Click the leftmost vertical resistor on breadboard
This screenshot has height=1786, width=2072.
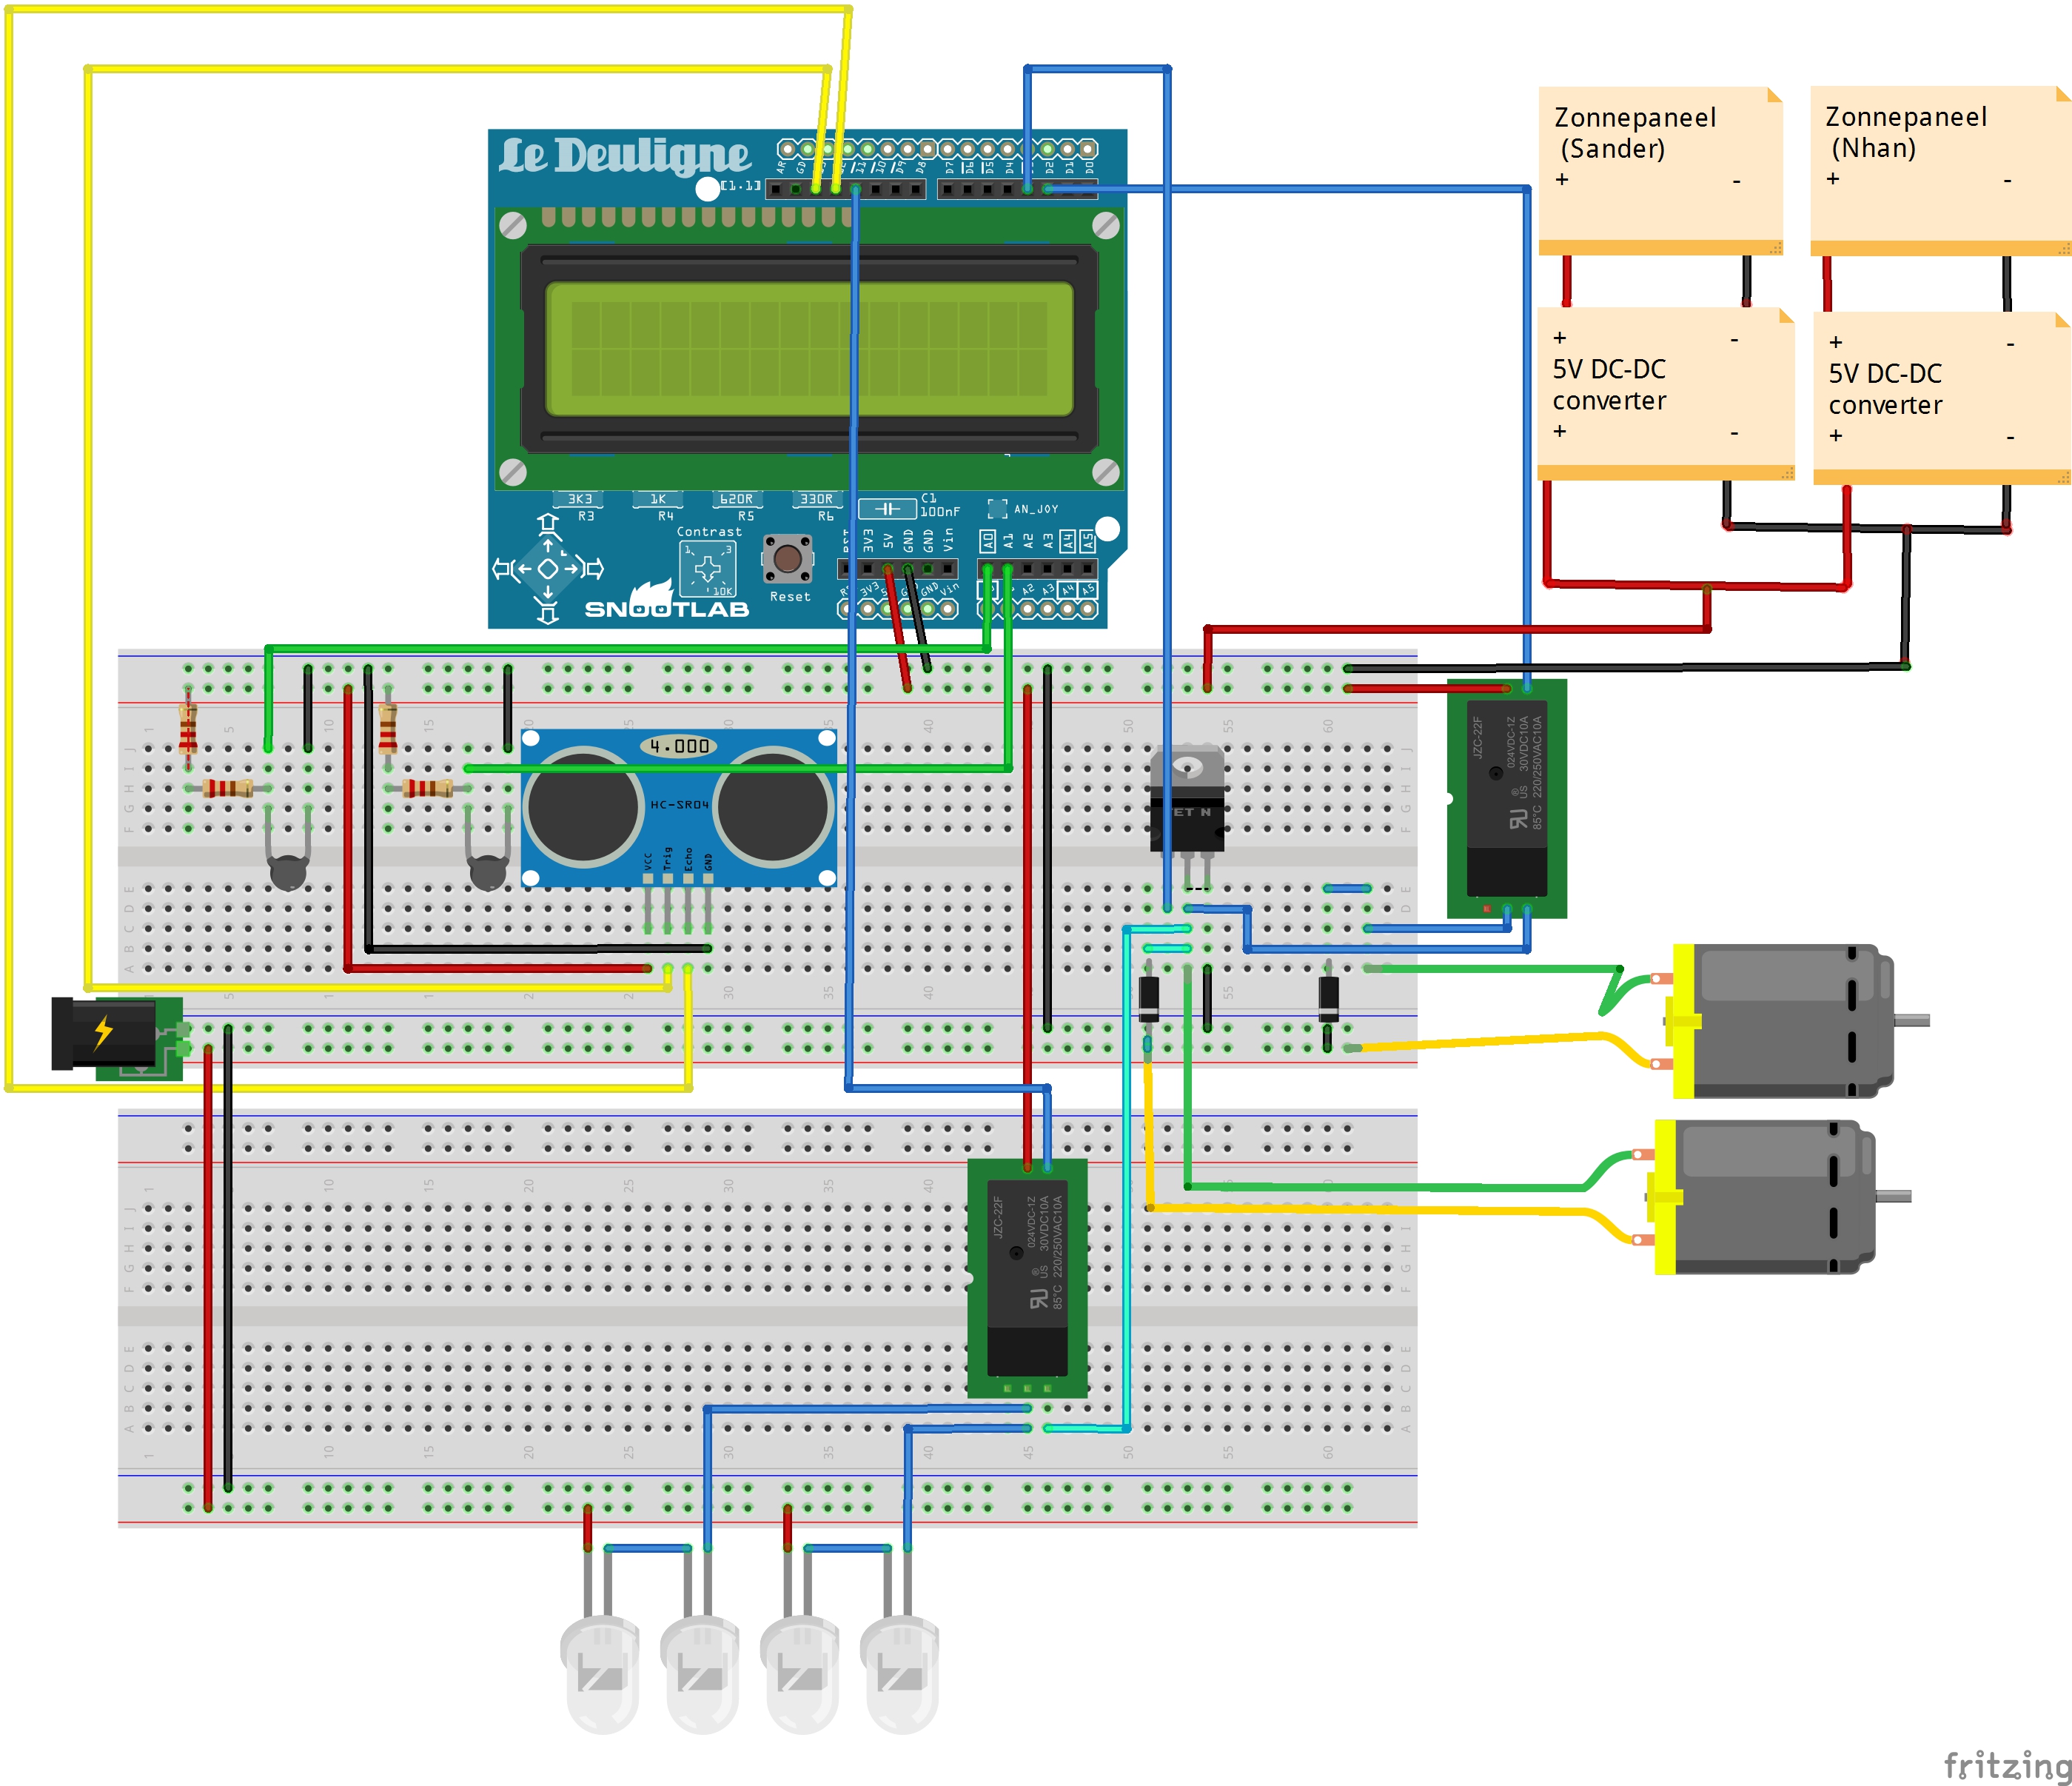click(x=188, y=728)
